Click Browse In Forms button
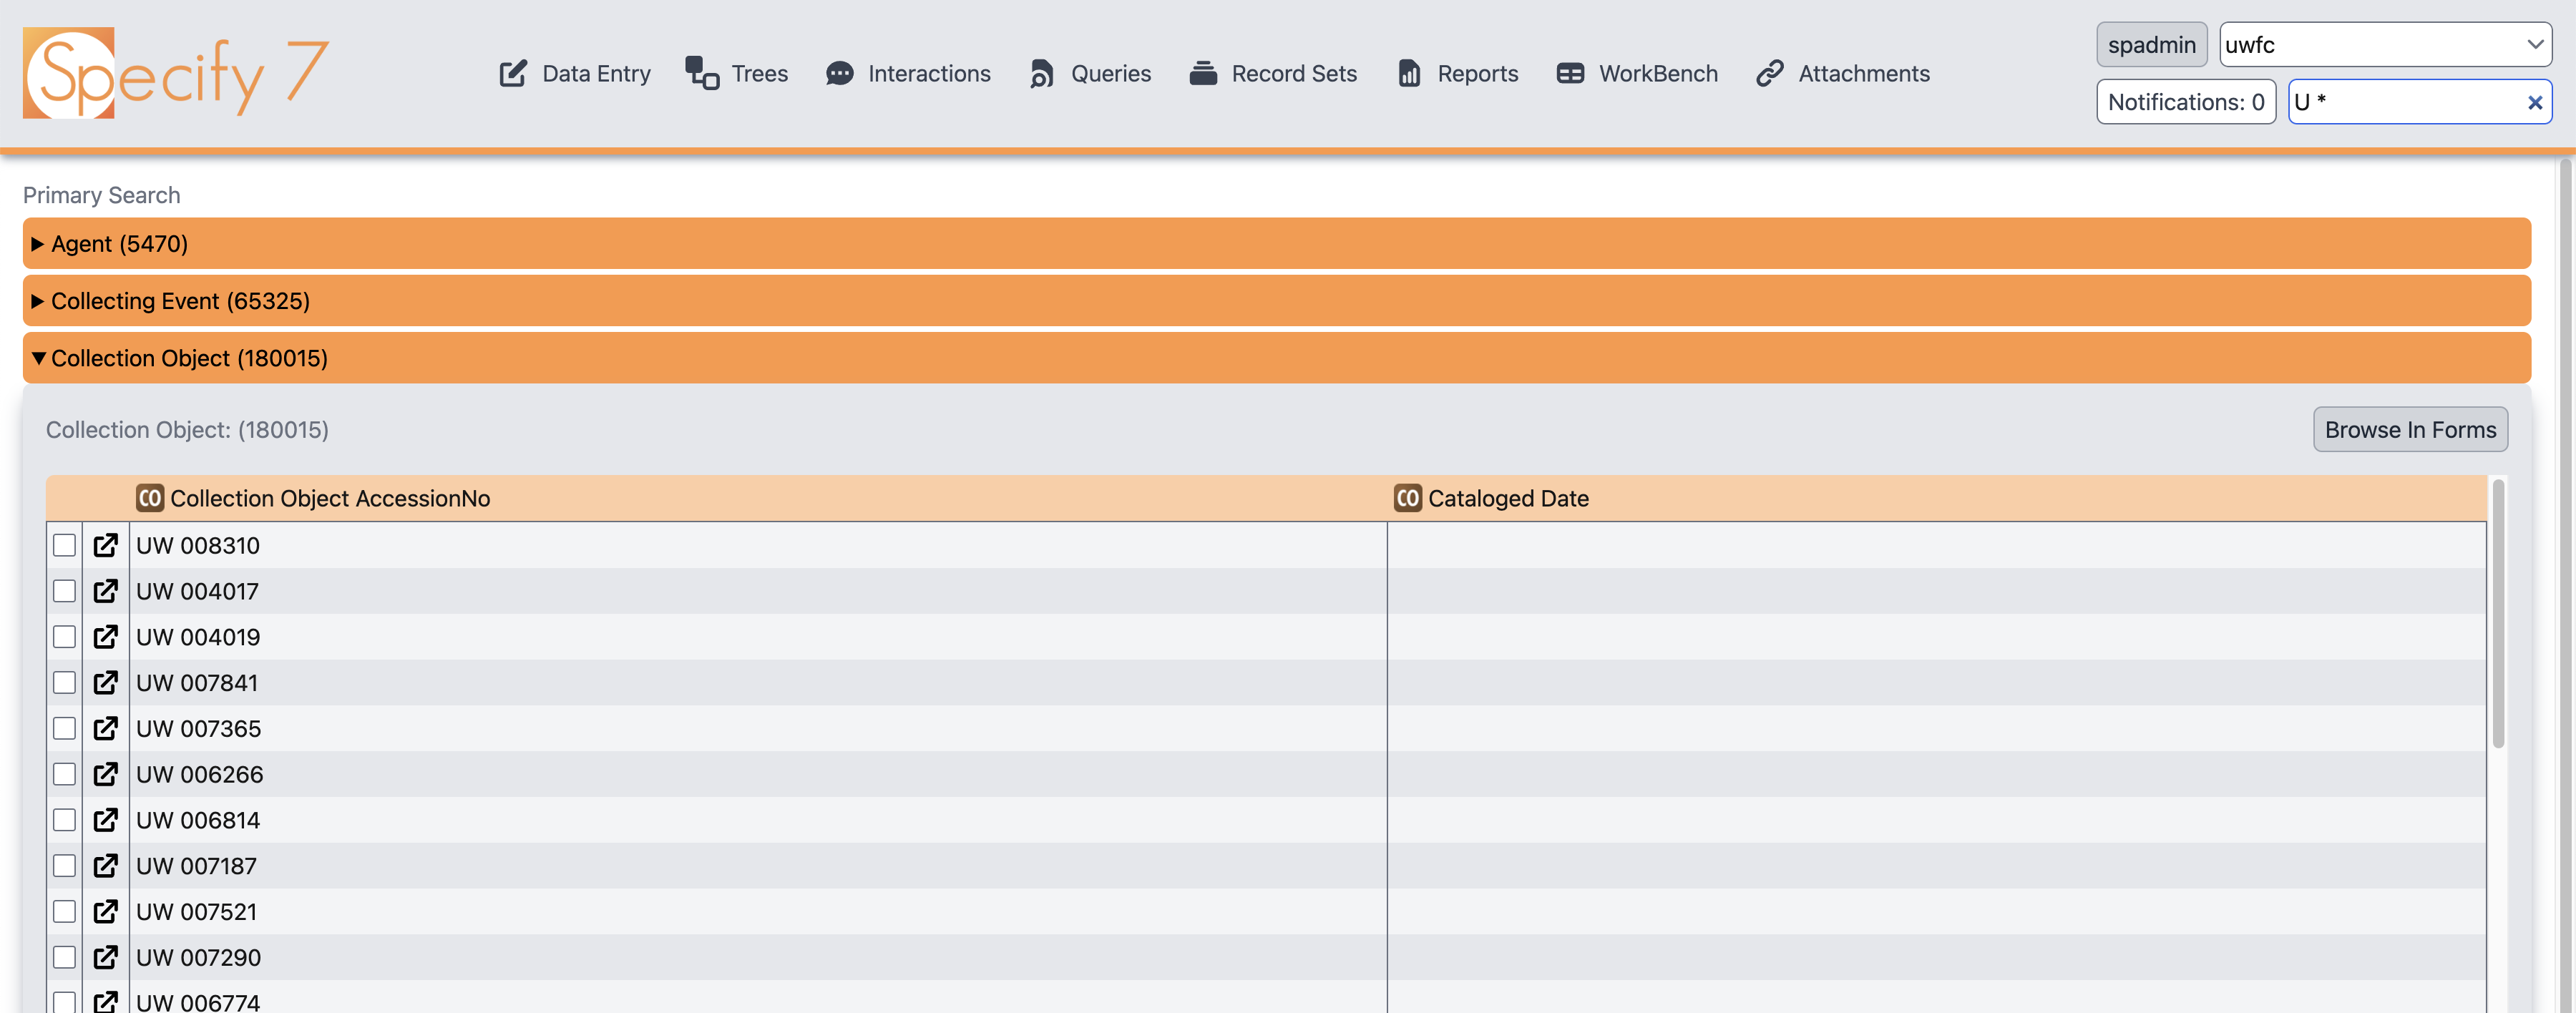Viewport: 2576px width, 1013px height. pos(2409,430)
